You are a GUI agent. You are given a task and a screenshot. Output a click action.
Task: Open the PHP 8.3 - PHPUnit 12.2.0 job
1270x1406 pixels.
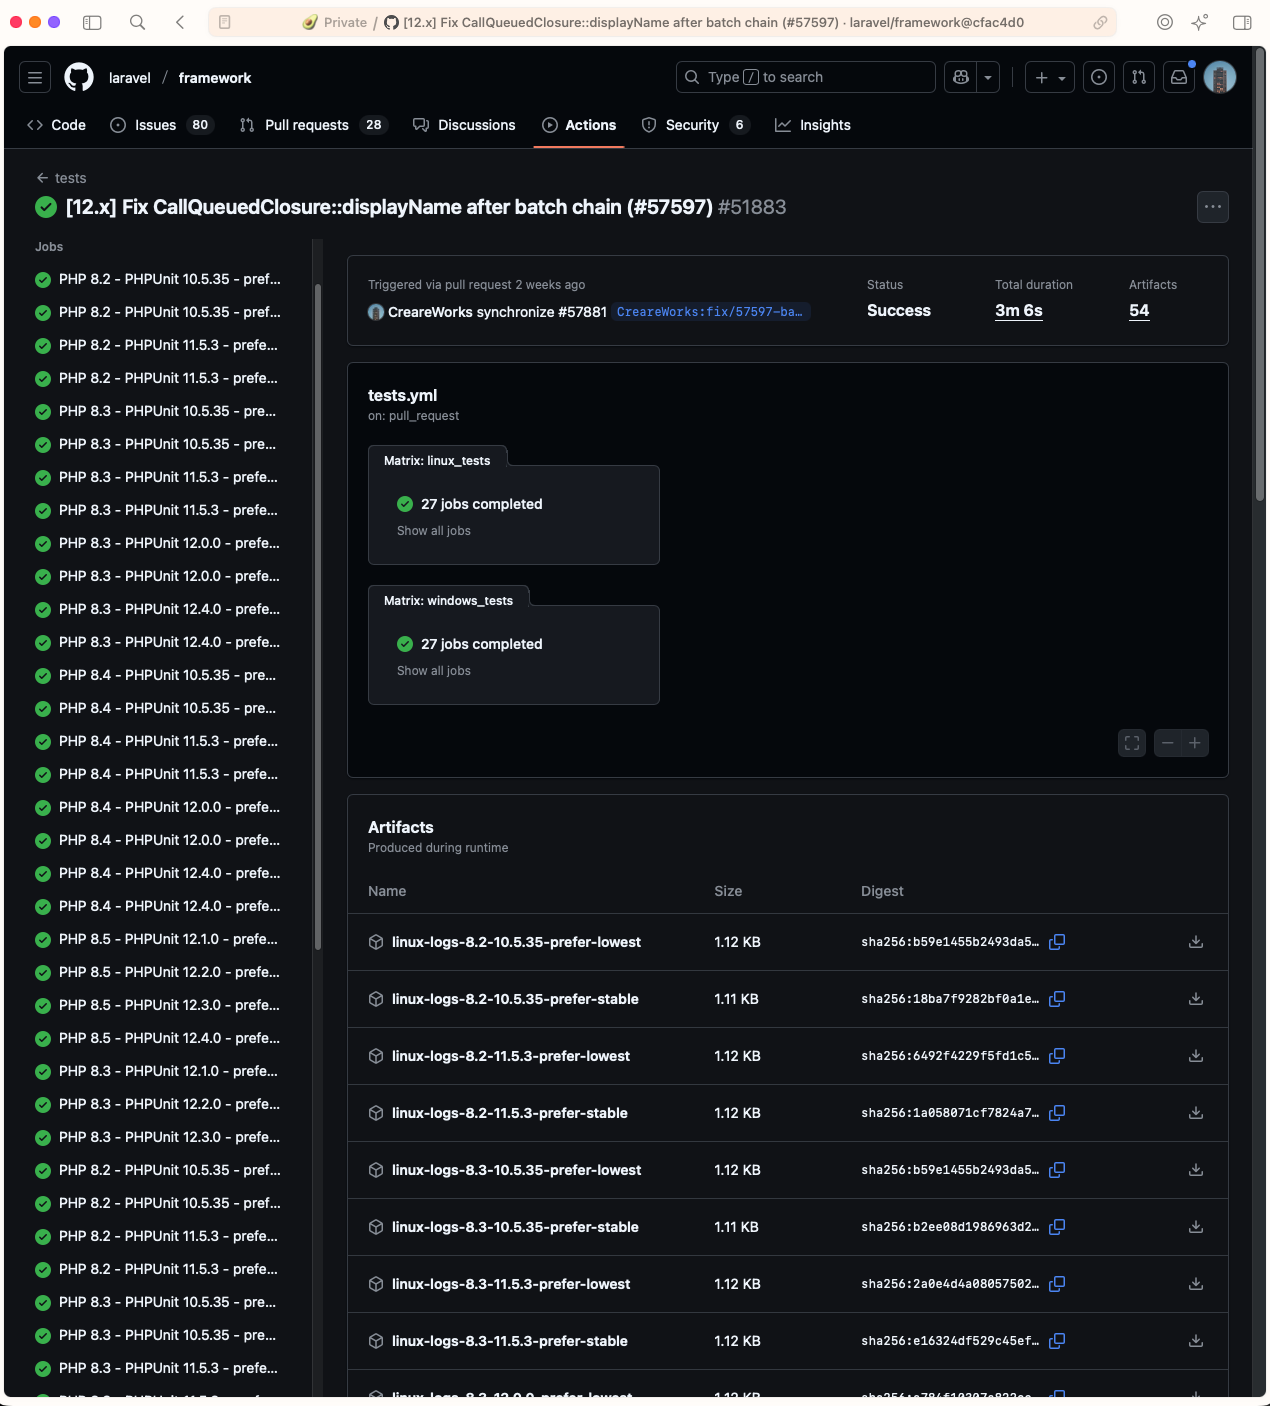point(158,1104)
